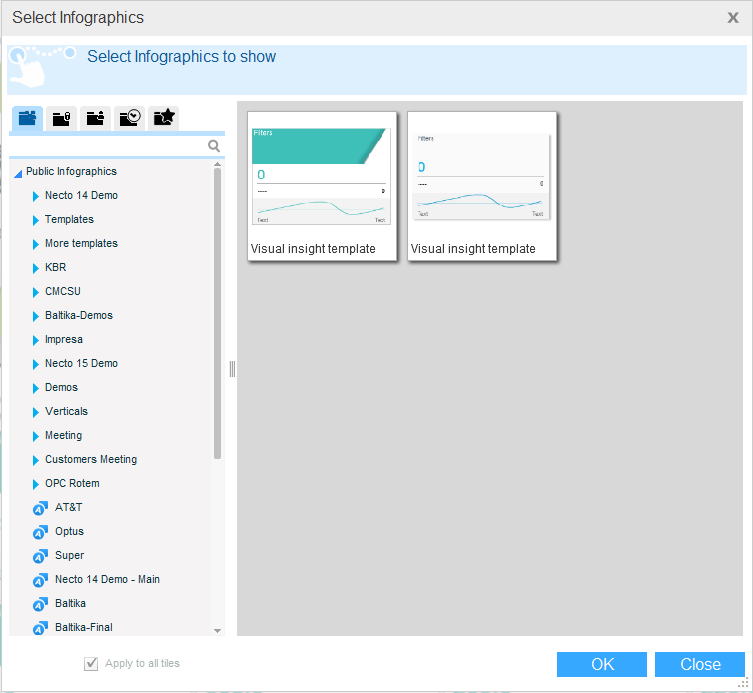Click the search magnifier icon
Viewport: 753px width, 693px height.
click(x=213, y=146)
